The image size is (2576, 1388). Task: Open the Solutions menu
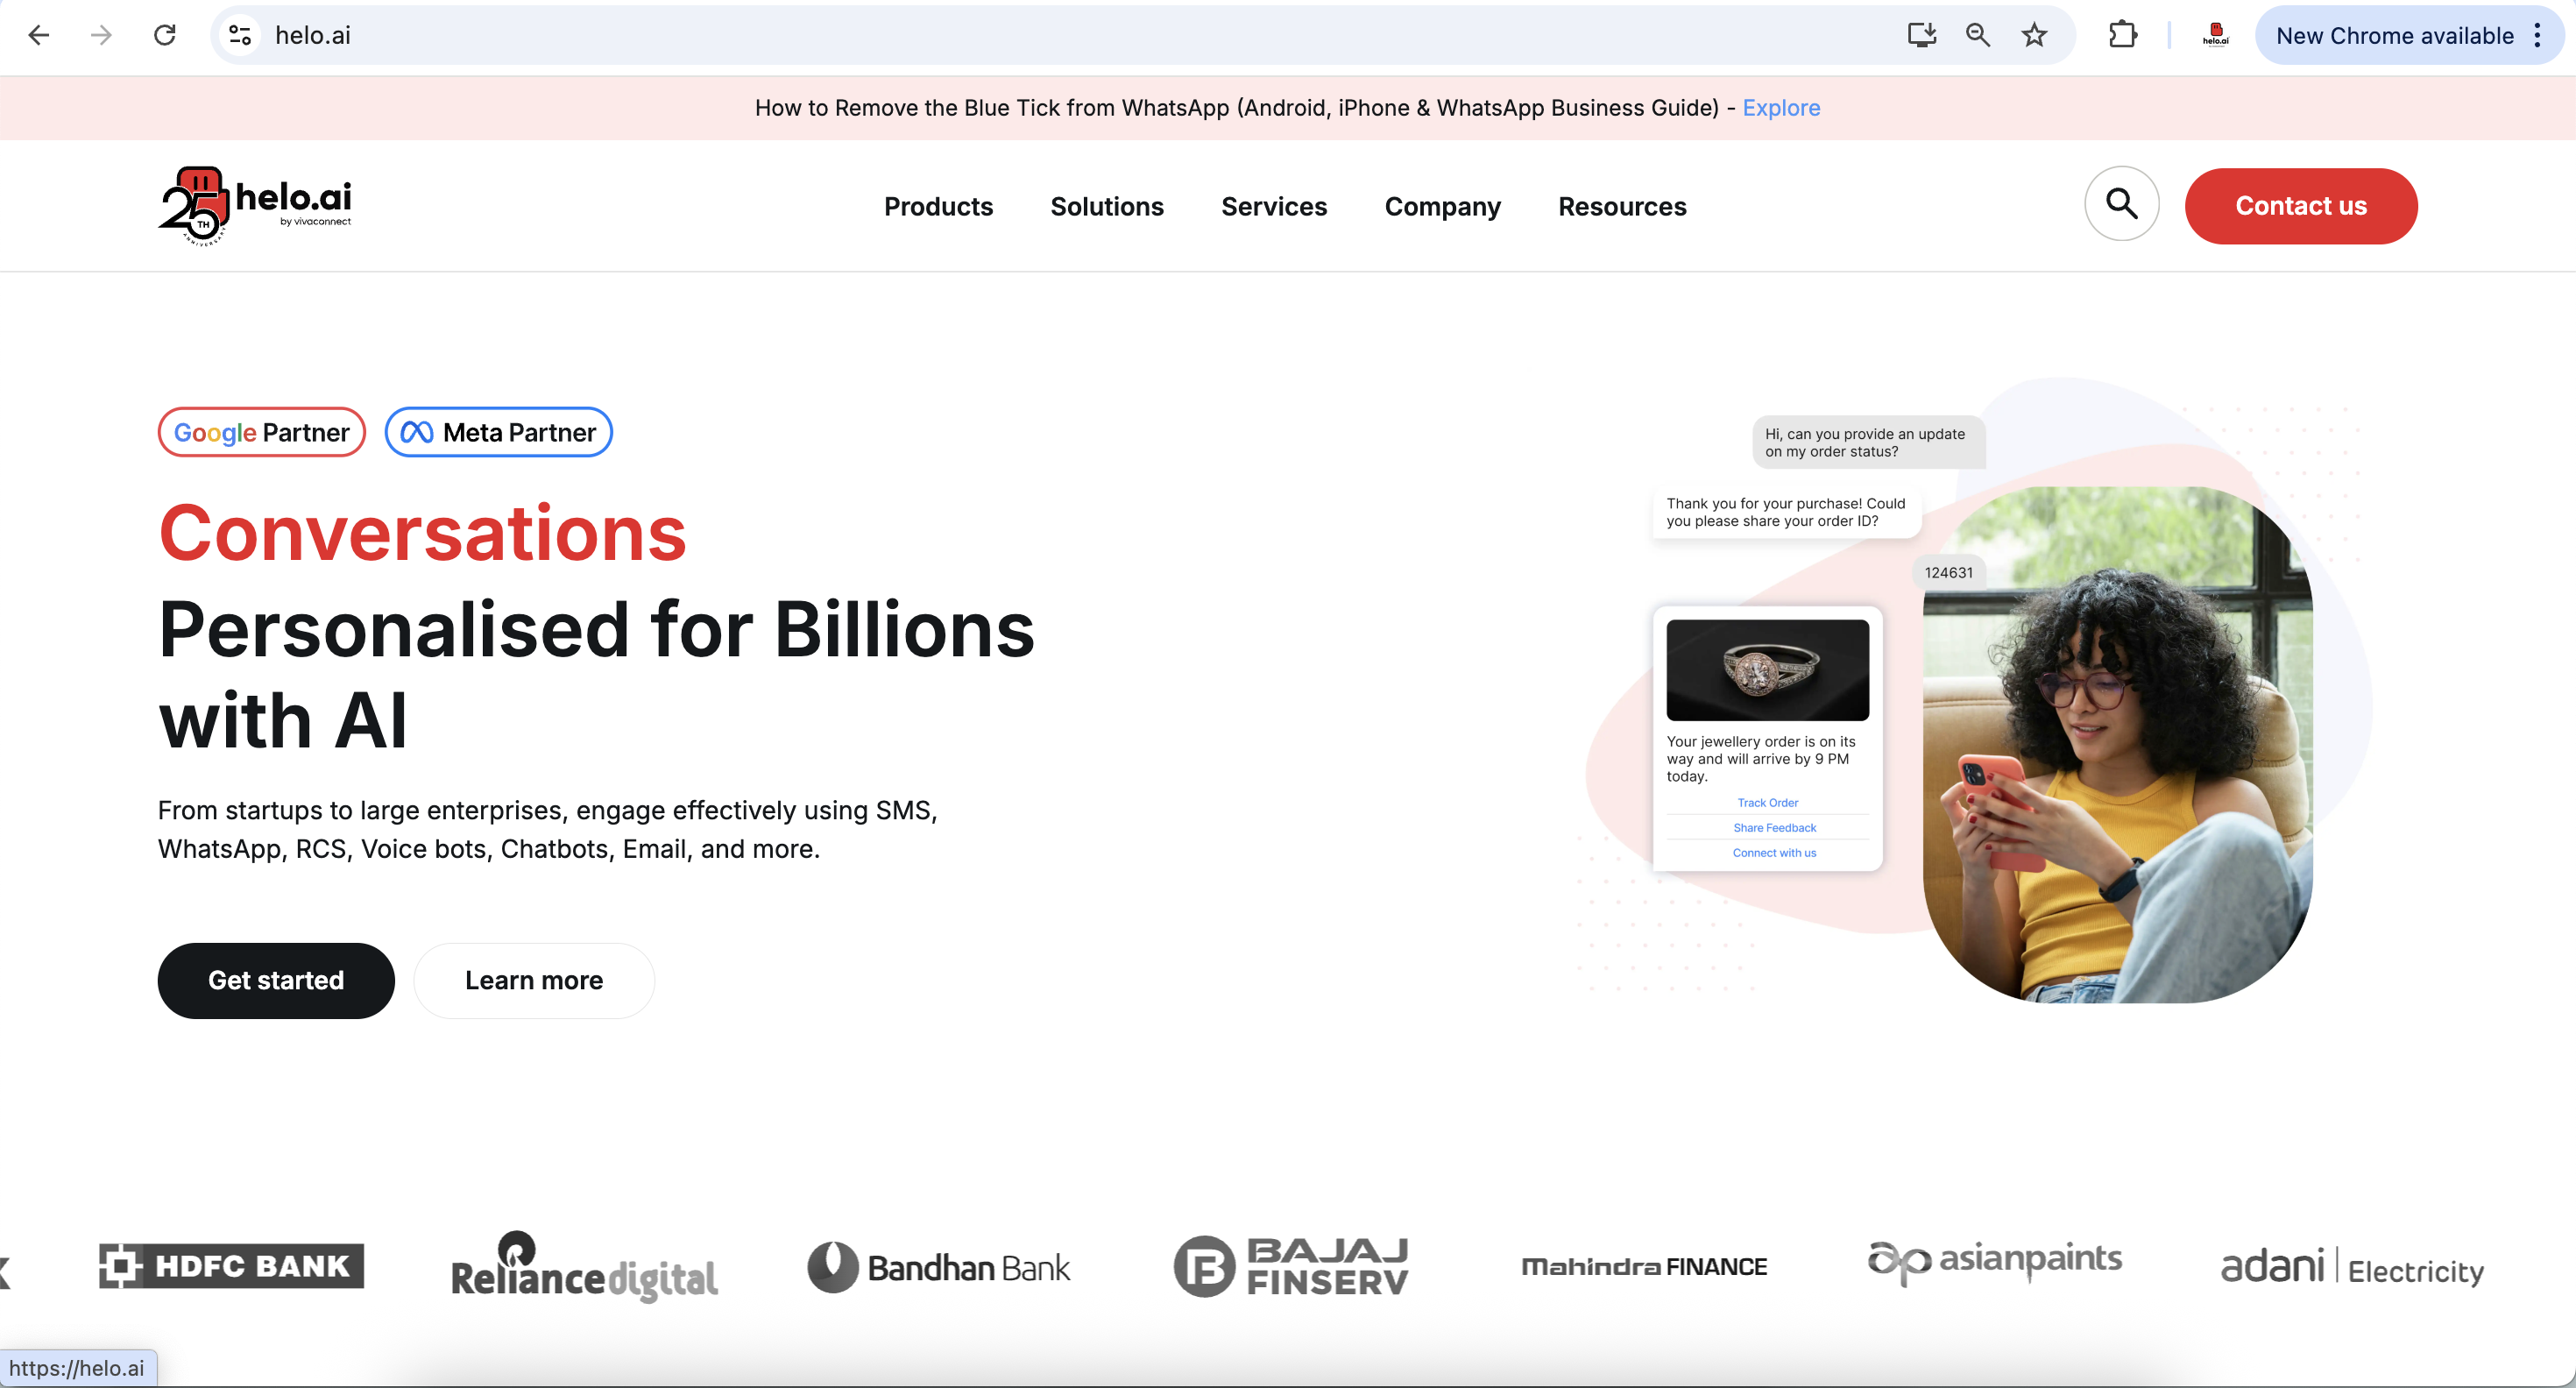(1107, 206)
